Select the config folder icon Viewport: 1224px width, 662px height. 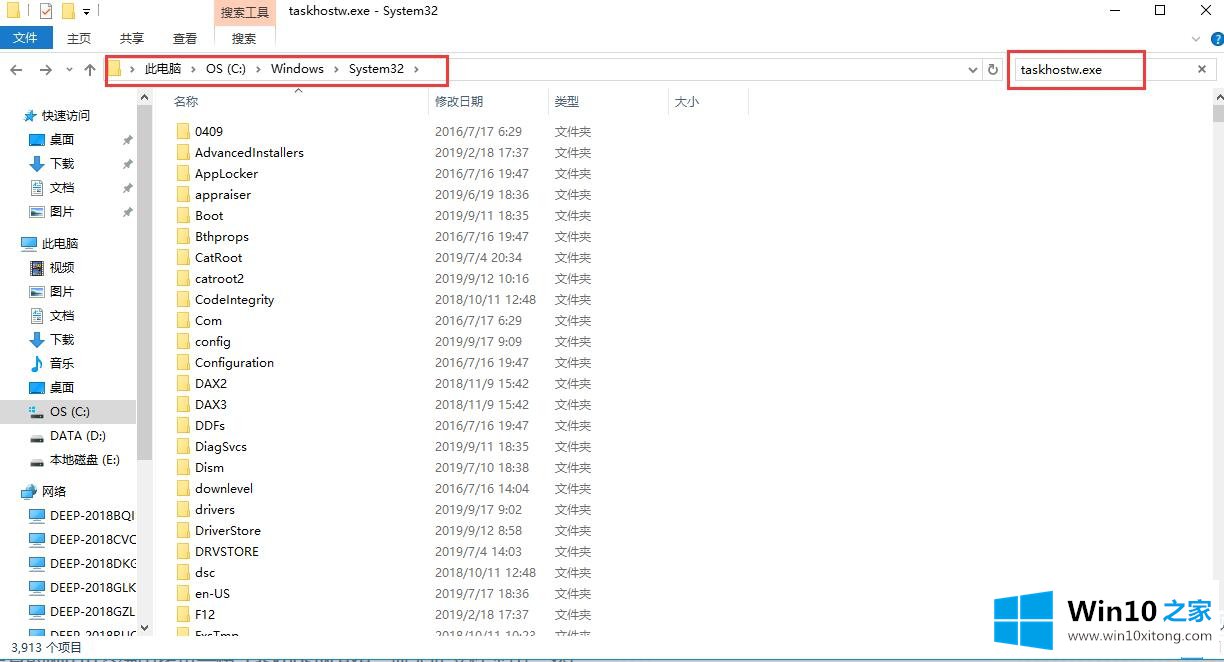(x=183, y=342)
